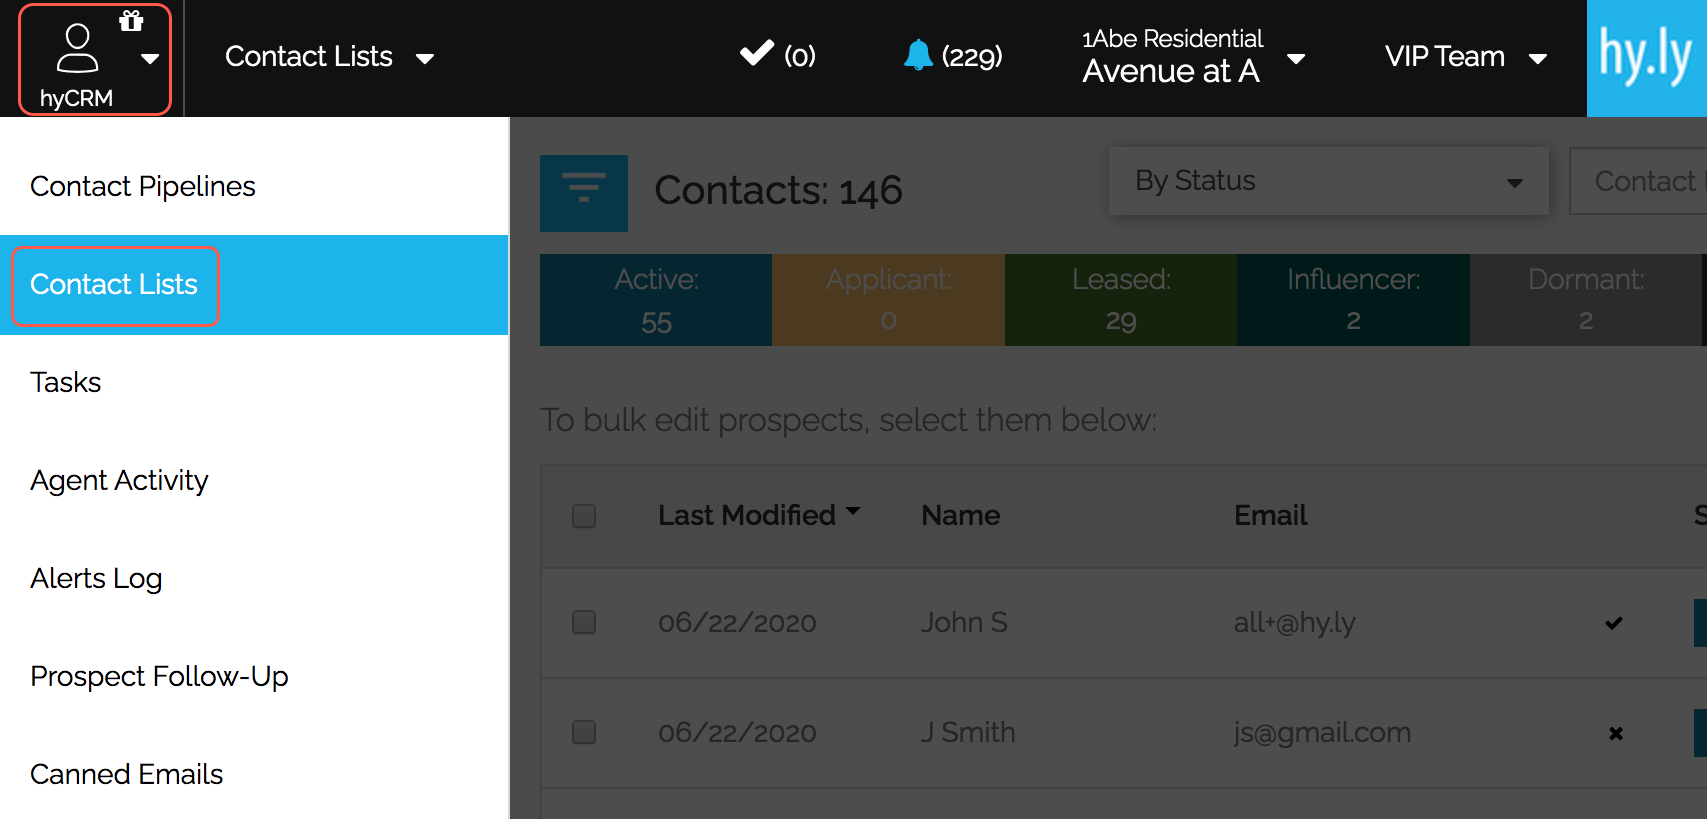
Task: Select Contact Pipelines in the side menu
Action: point(143,186)
